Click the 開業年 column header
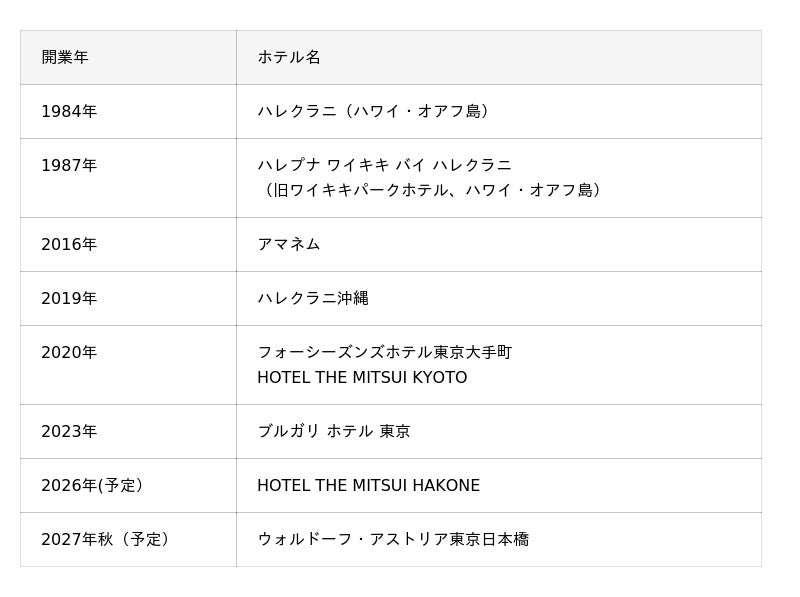Screen dimensions: 800x597 [65, 57]
